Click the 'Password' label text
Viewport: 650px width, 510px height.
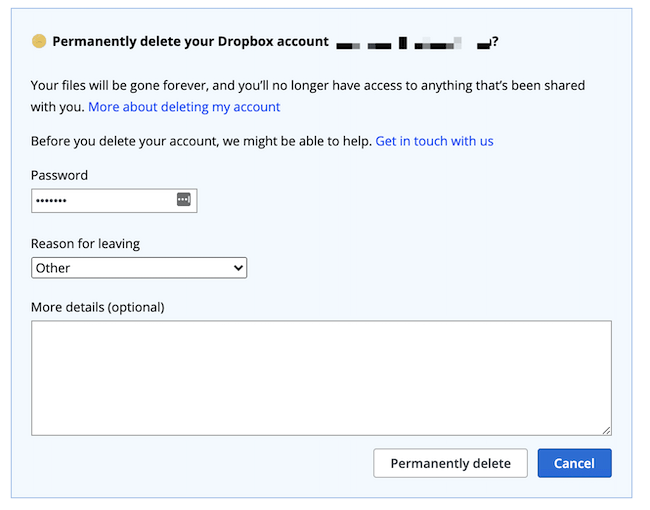[59, 175]
